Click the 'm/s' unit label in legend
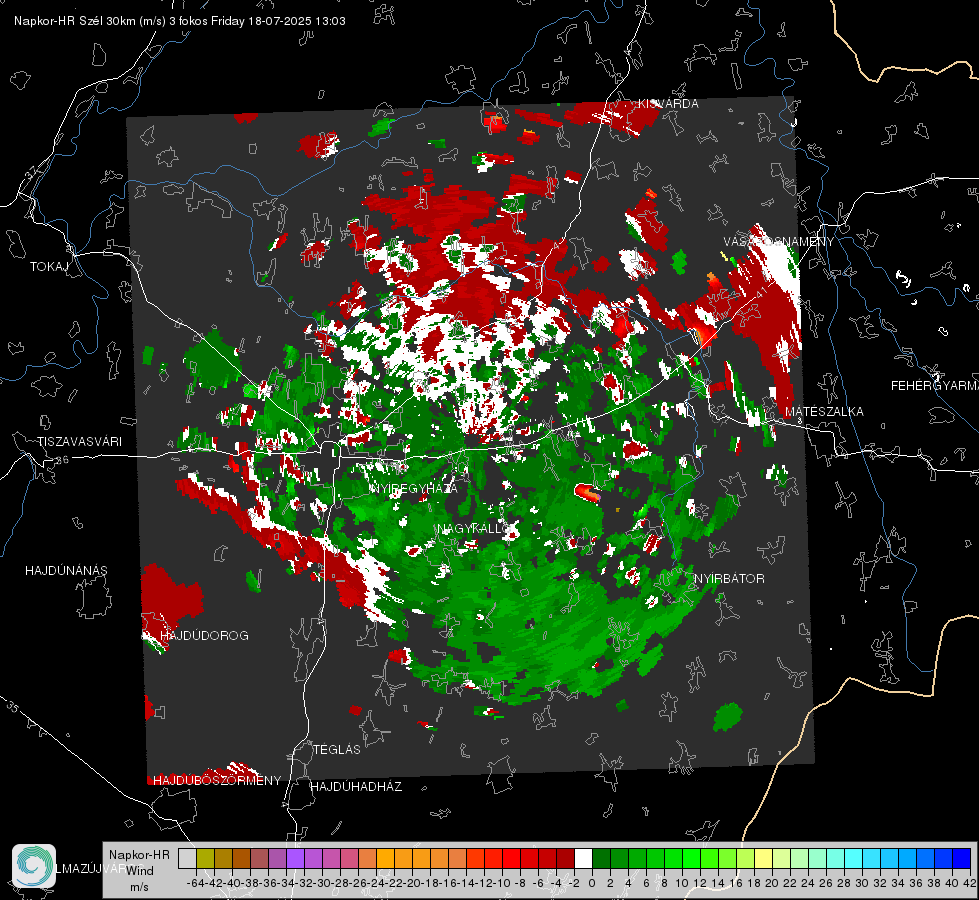Screen dimensions: 979x900 (x=139, y=887)
